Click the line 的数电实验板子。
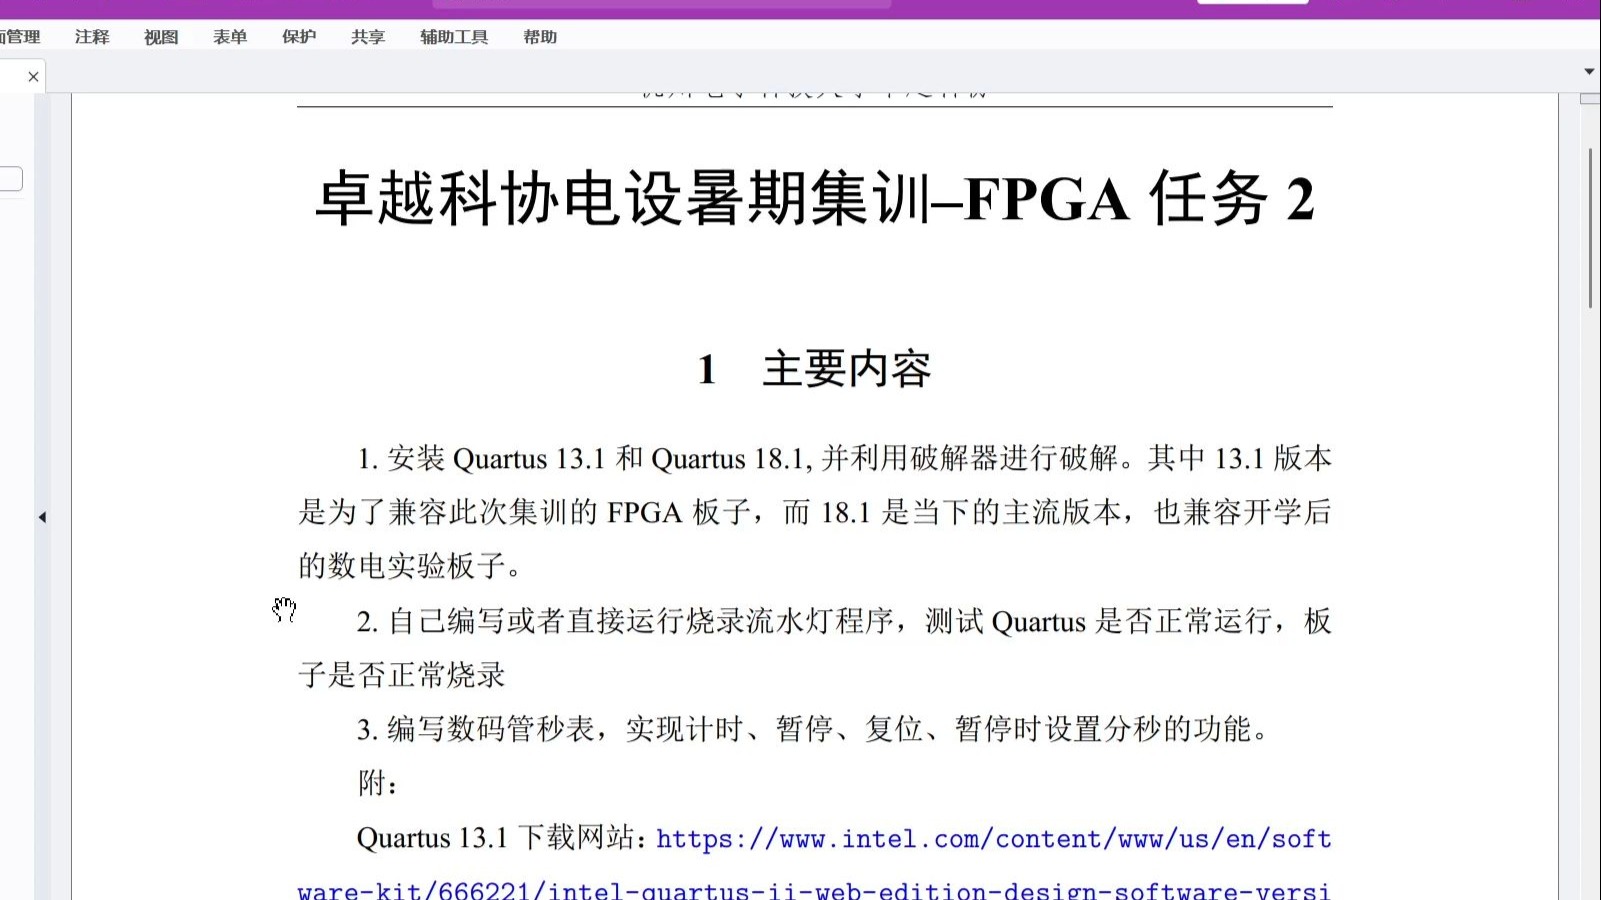 410,566
